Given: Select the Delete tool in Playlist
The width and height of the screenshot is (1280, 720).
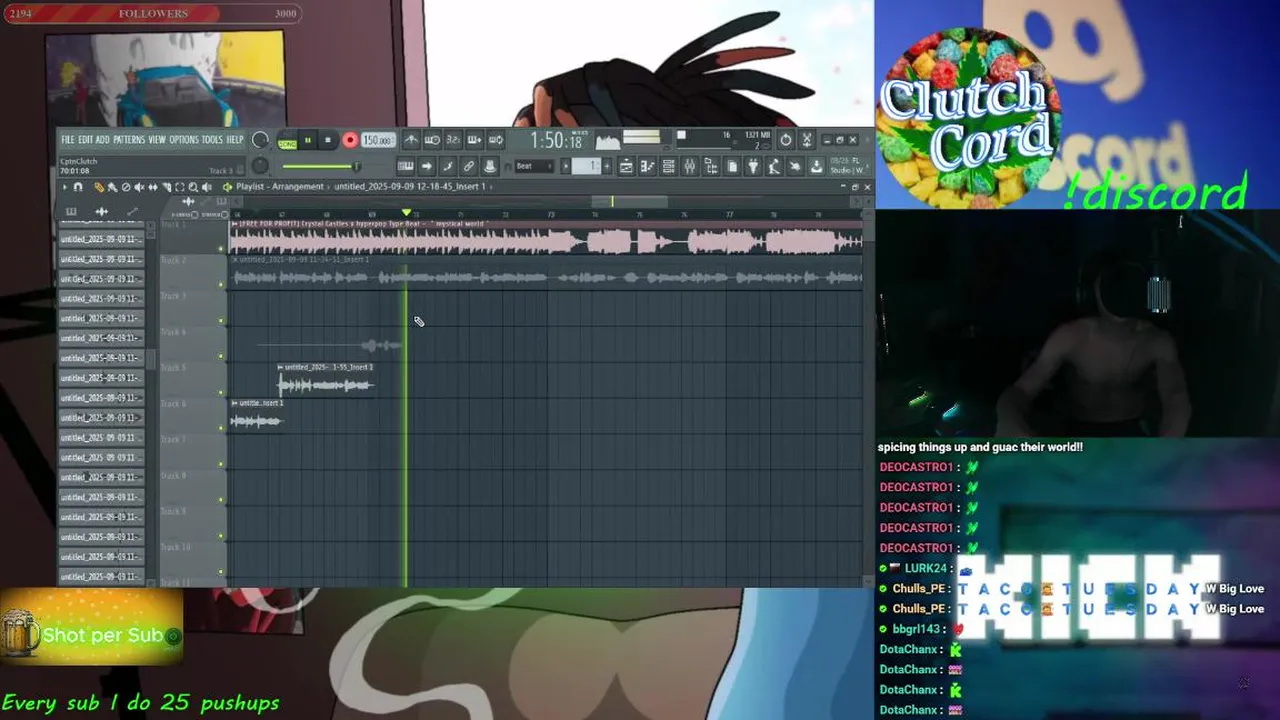Looking at the screenshot, I should click(x=126, y=187).
